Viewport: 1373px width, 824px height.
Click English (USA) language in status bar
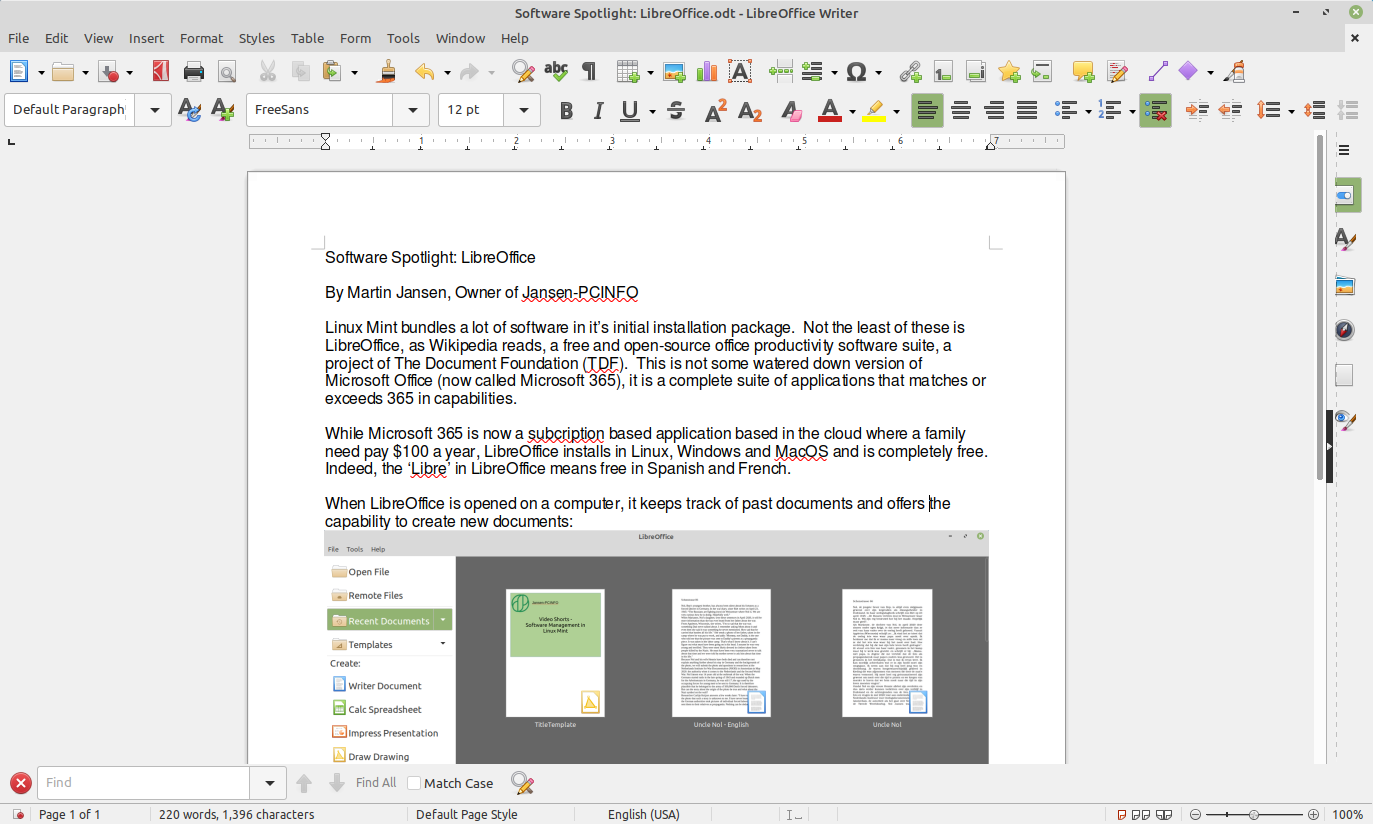coord(644,814)
